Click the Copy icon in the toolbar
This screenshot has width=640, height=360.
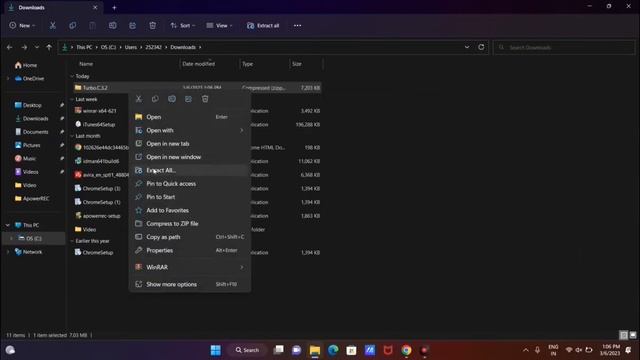click(73, 25)
